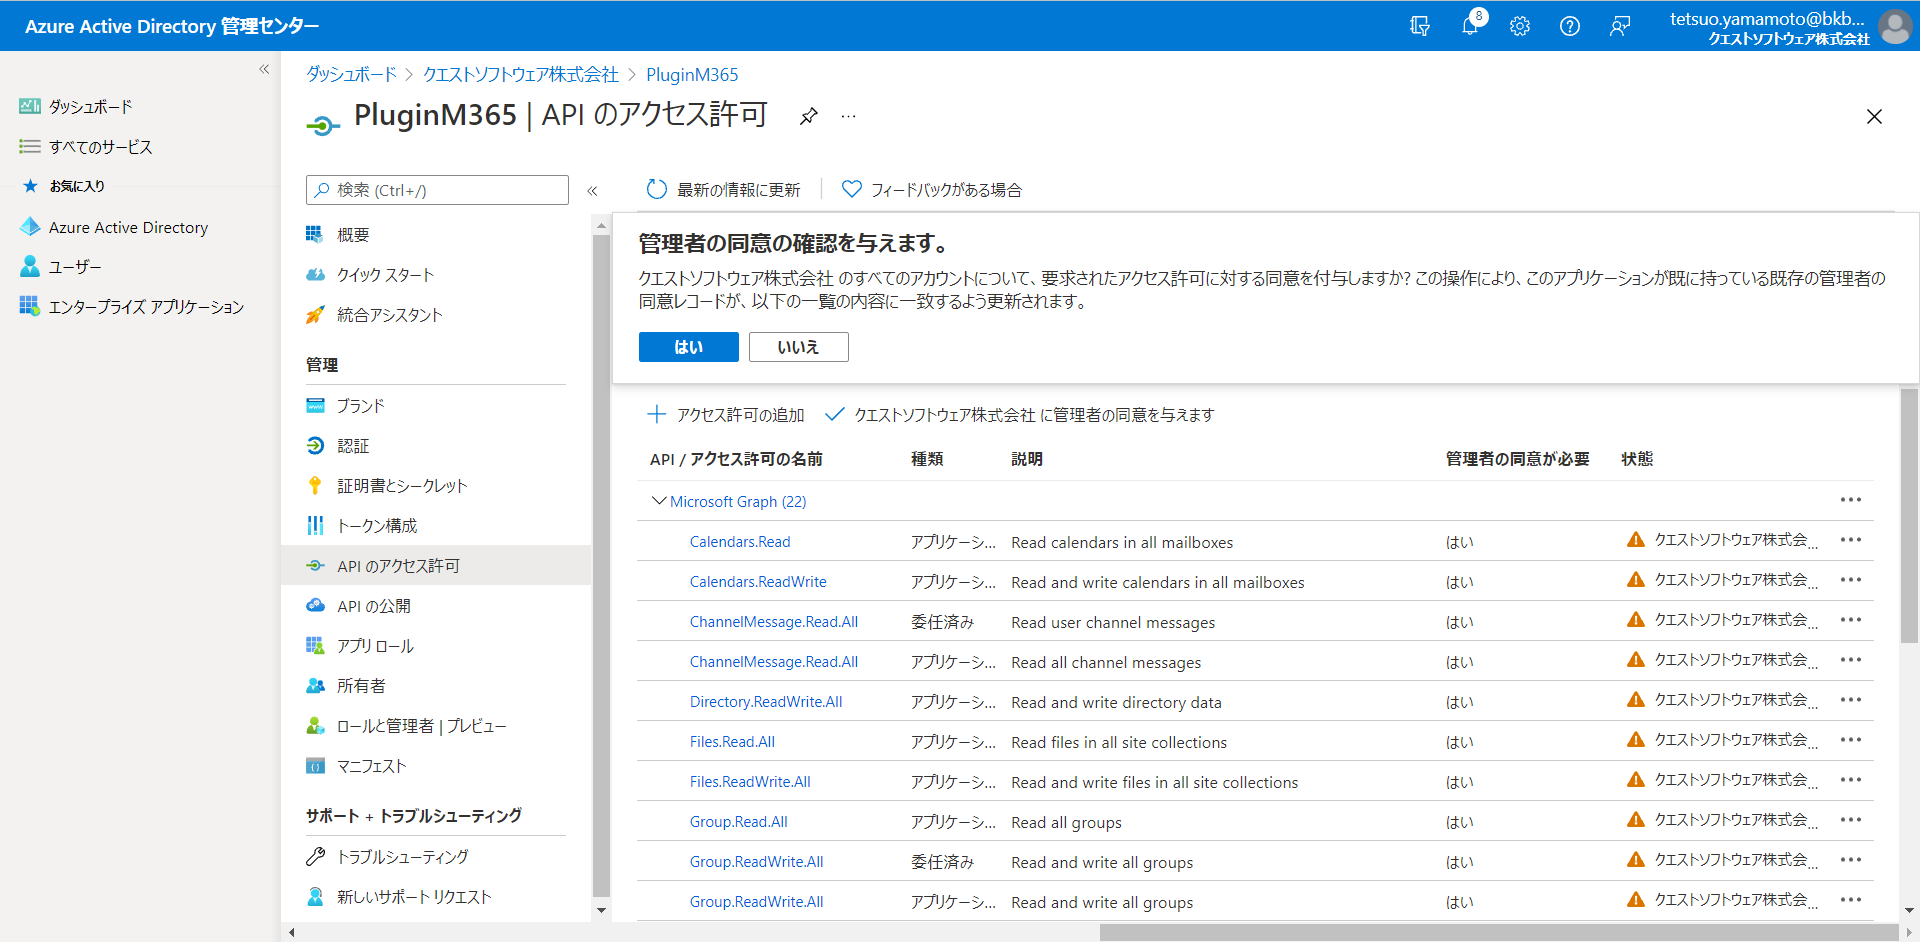Open the help question mark icon

point(1570,26)
